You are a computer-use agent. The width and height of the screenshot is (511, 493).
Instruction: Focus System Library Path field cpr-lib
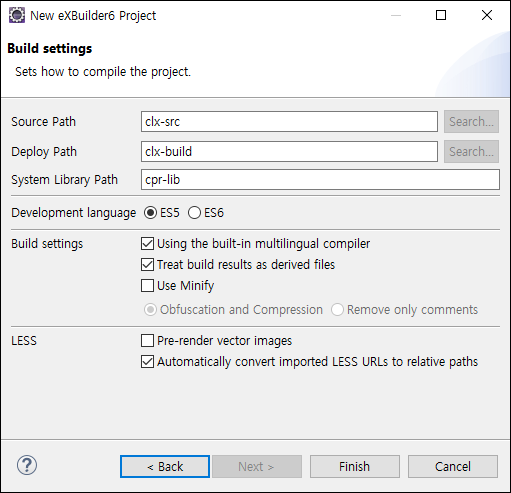(320, 180)
